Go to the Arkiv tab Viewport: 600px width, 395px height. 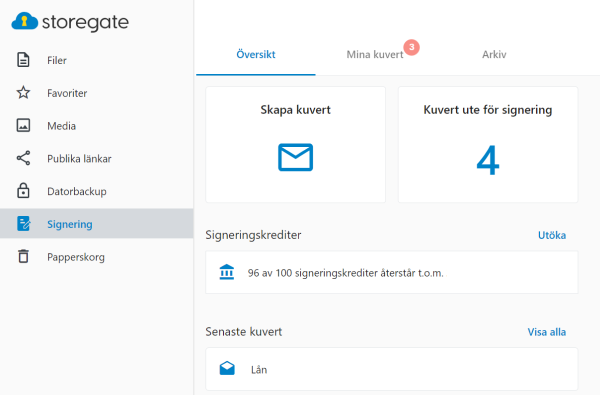pyautogui.click(x=494, y=54)
